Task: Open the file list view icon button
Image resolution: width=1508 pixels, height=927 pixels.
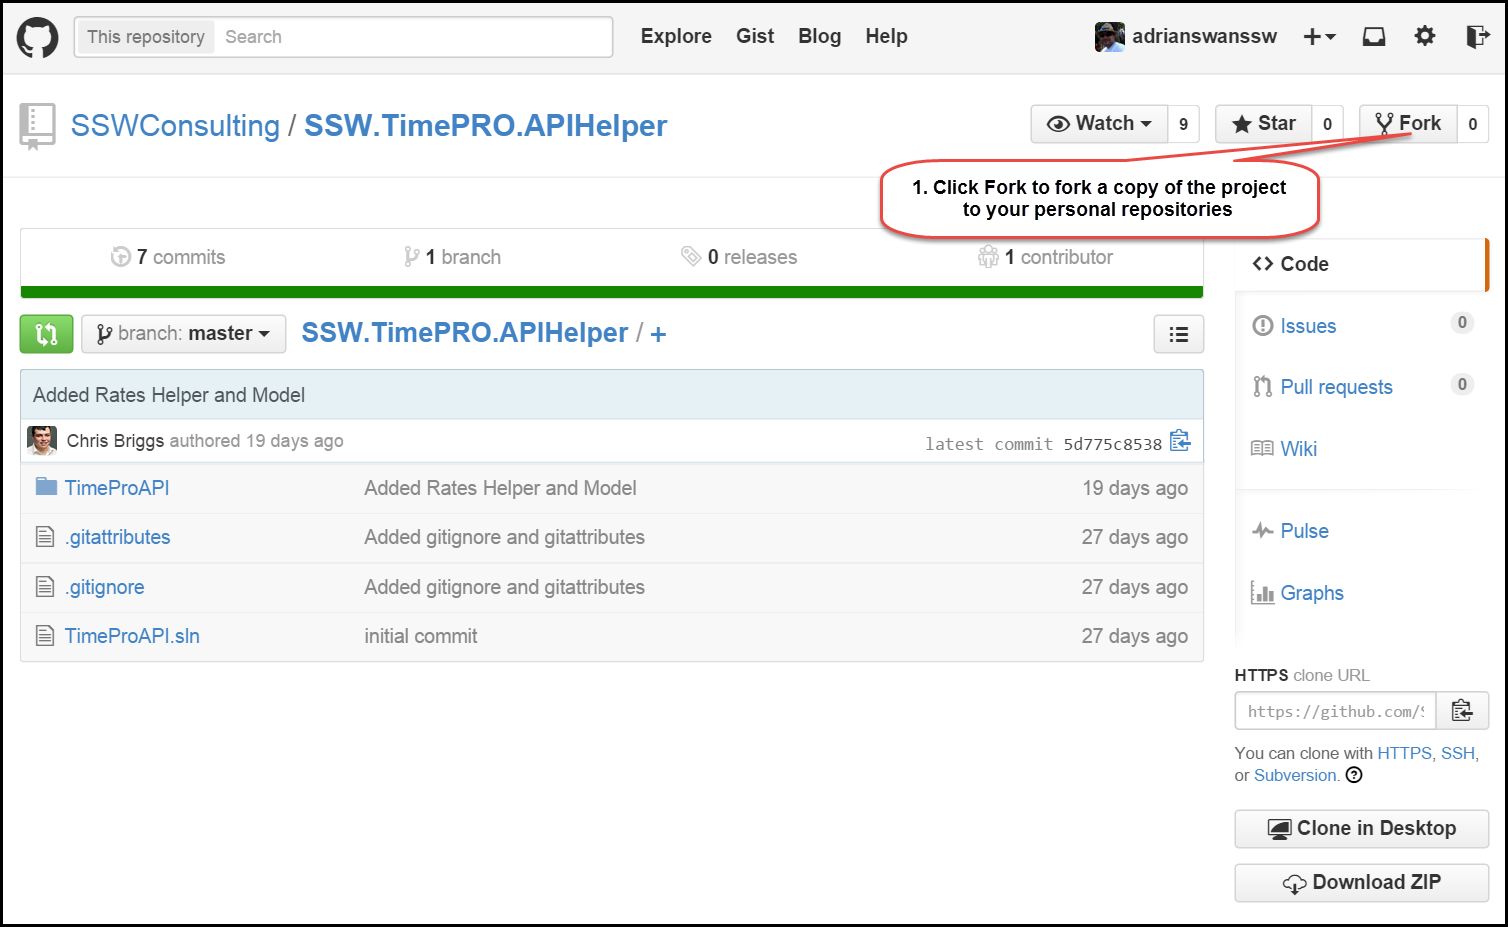Action: [1179, 335]
